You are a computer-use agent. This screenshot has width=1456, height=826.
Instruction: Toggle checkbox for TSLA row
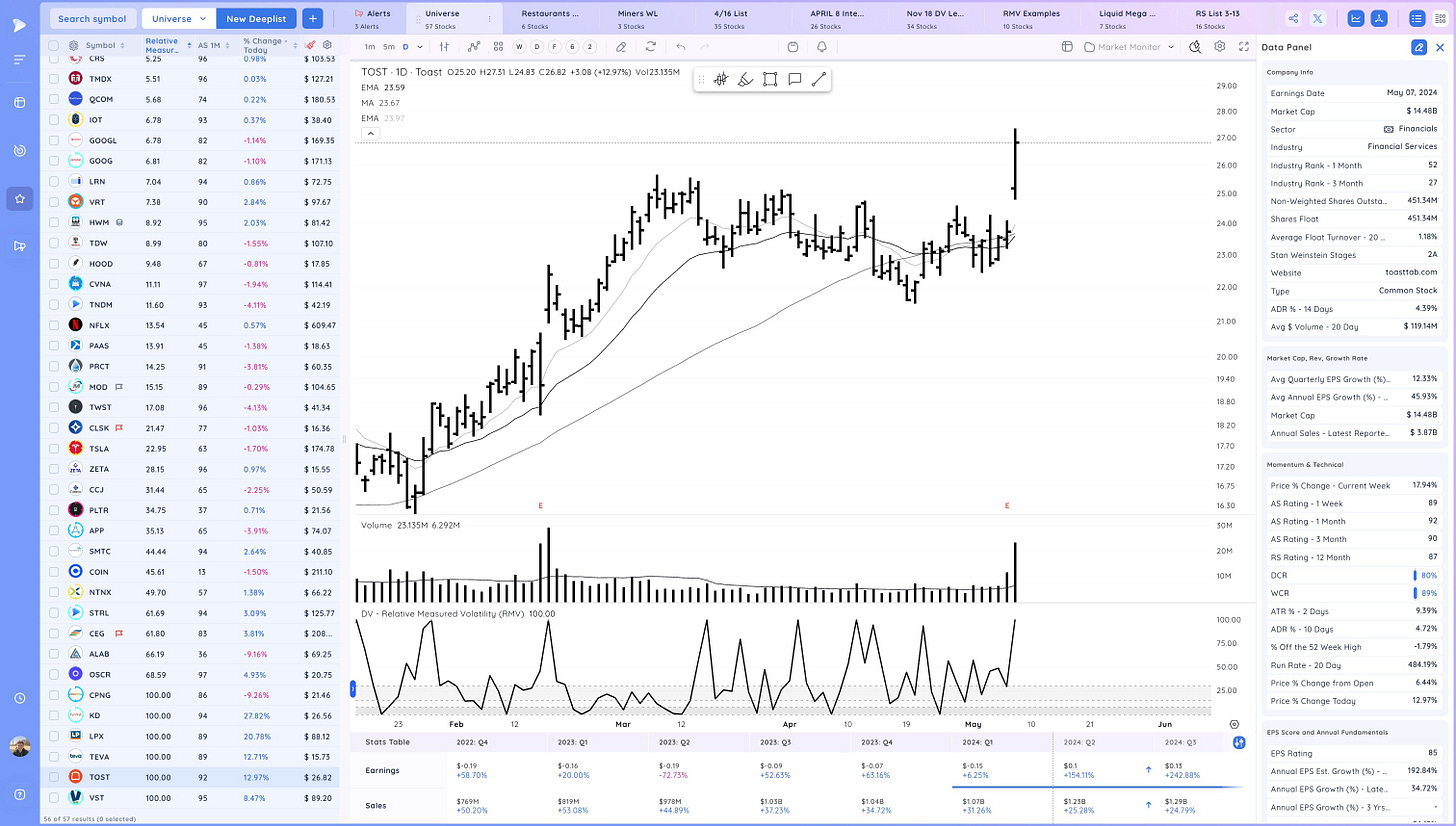point(54,448)
